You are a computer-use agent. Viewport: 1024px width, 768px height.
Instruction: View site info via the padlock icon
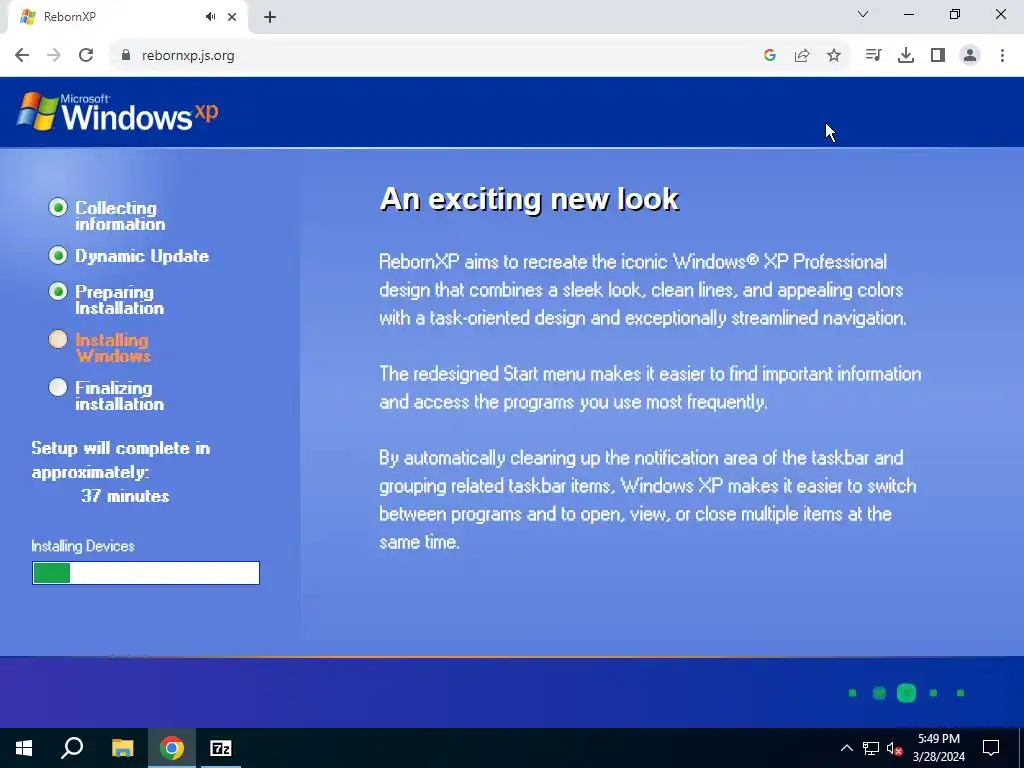click(x=126, y=55)
